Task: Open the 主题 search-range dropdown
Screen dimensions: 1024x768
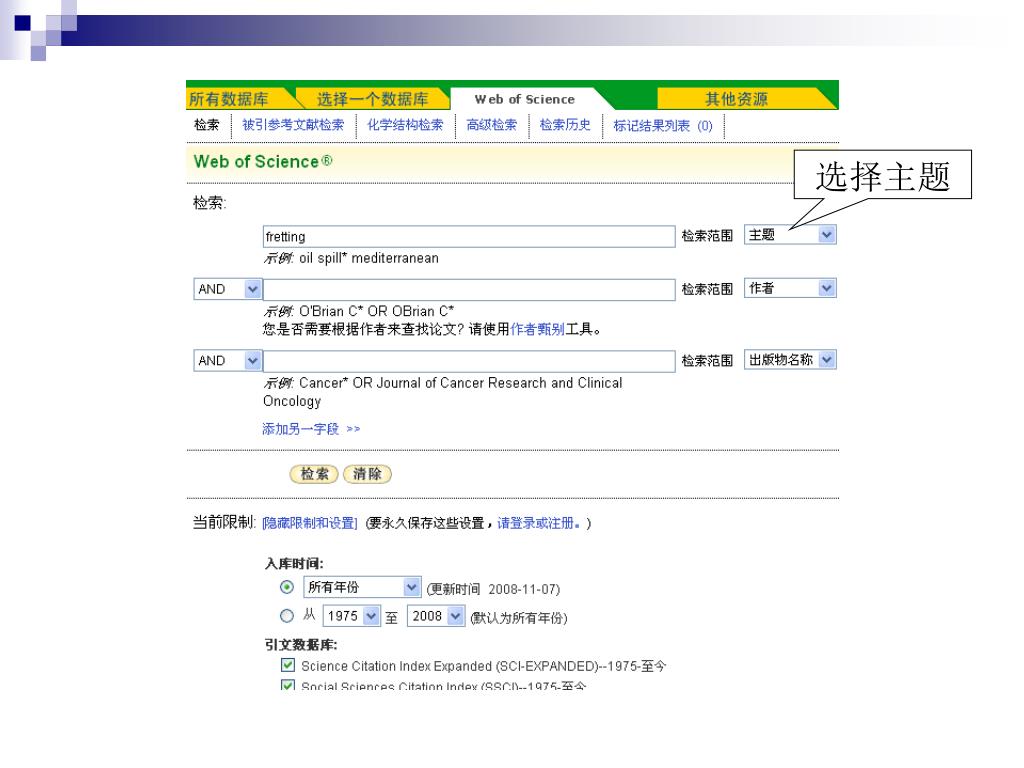Action: click(x=790, y=234)
